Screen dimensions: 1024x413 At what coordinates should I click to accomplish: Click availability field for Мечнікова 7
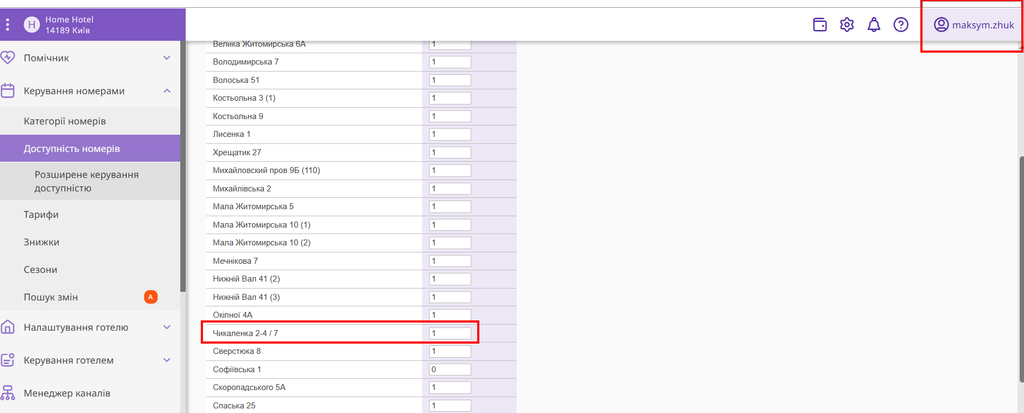(450, 261)
